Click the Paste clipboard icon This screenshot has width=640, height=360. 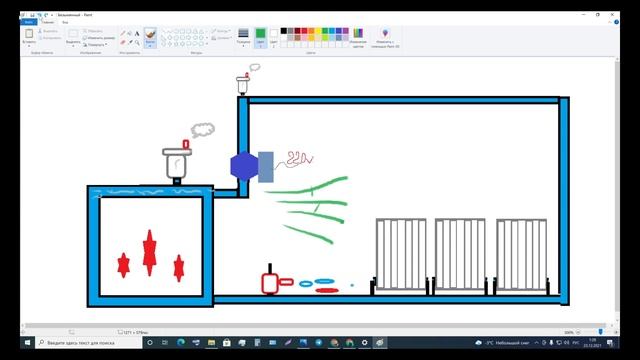[x=29, y=34]
